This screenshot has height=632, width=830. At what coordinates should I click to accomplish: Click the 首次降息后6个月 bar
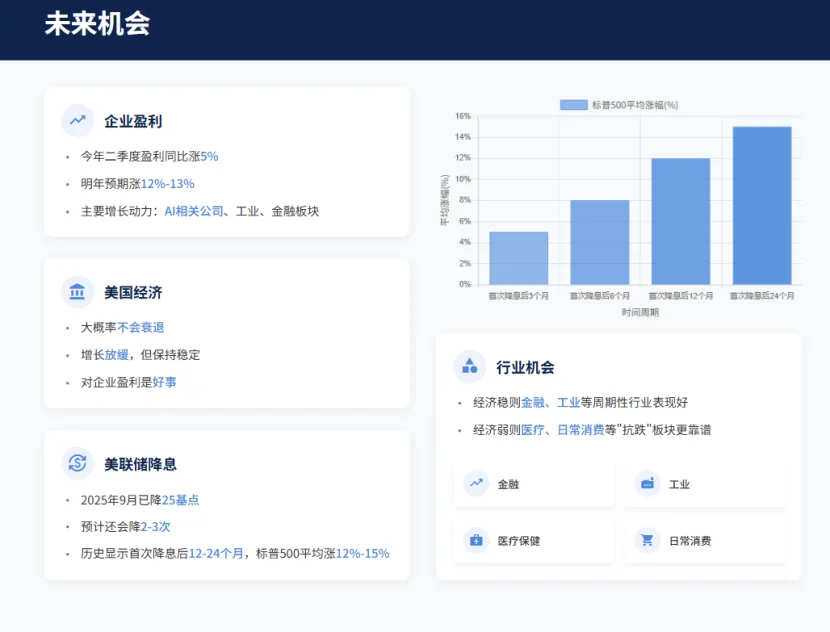[599, 243]
